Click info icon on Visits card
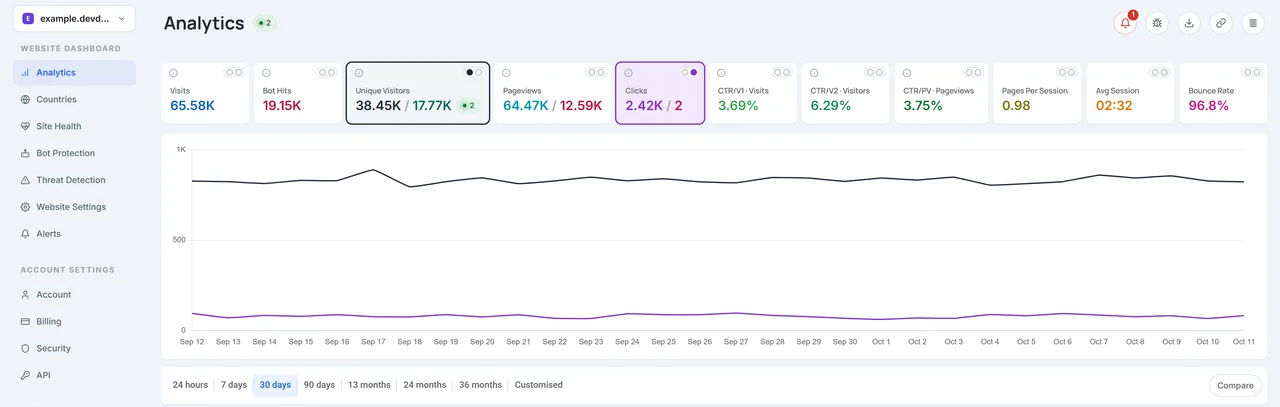This screenshot has width=1280, height=407. click(174, 73)
